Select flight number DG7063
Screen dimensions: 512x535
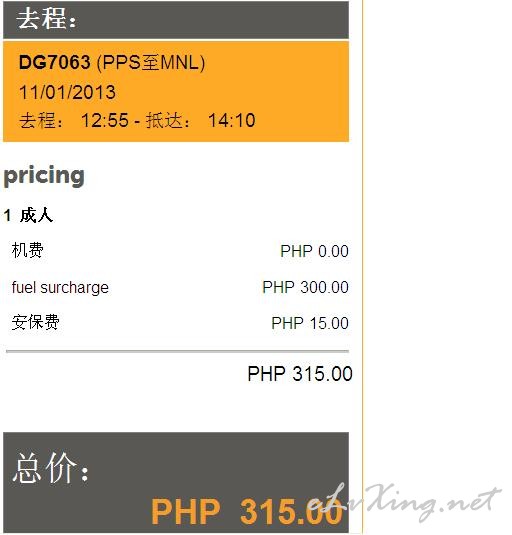pyautogui.click(x=55, y=62)
